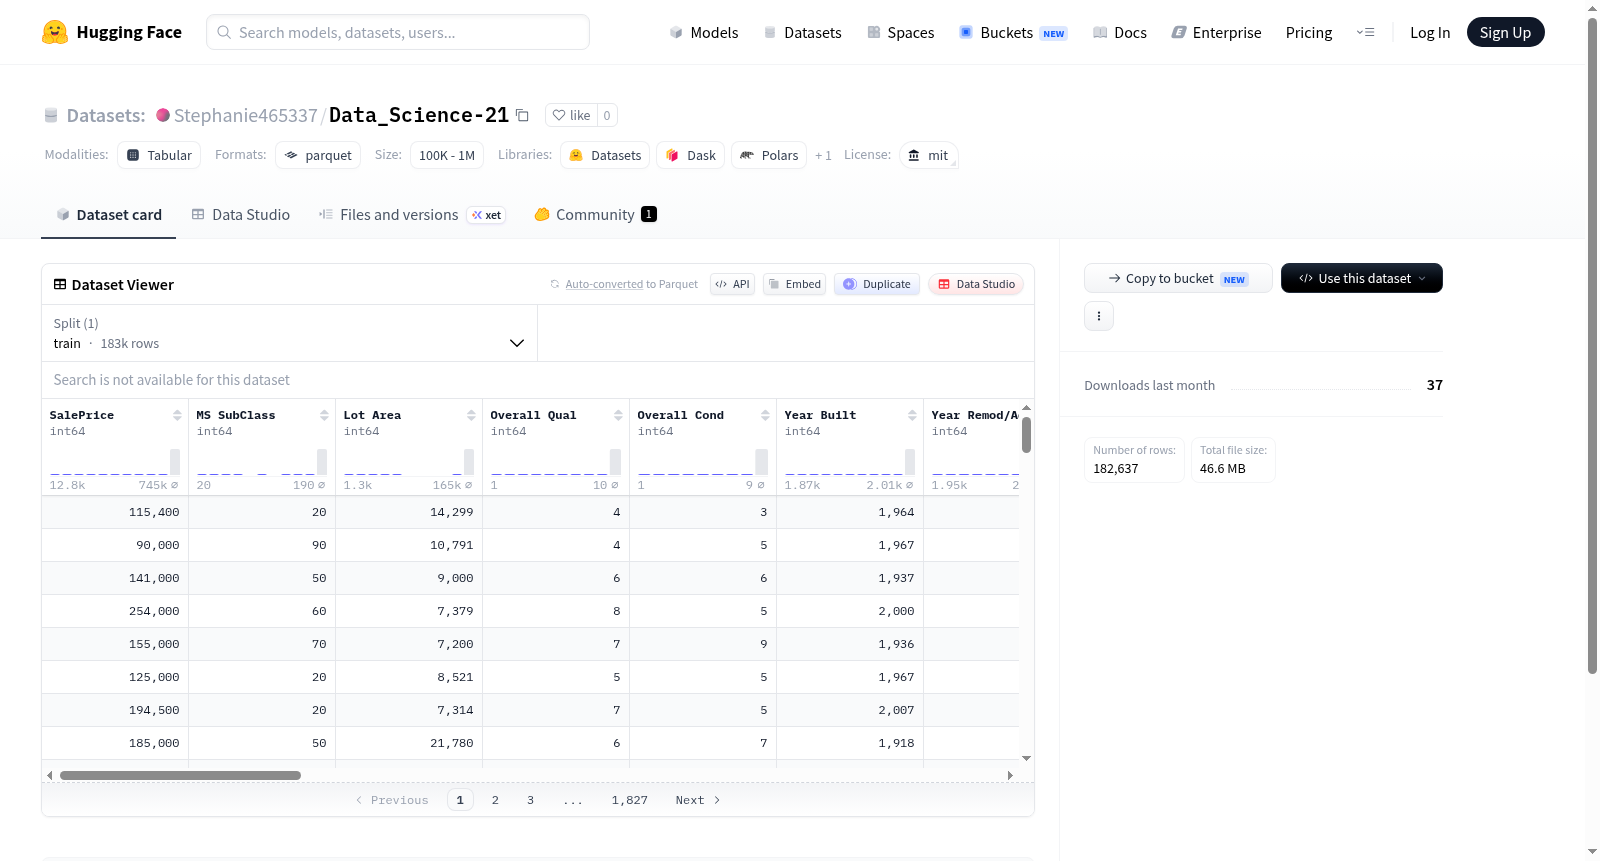Open the Enterprise page
Viewport: 1600px width, 861px height.
pos(1216,32)
